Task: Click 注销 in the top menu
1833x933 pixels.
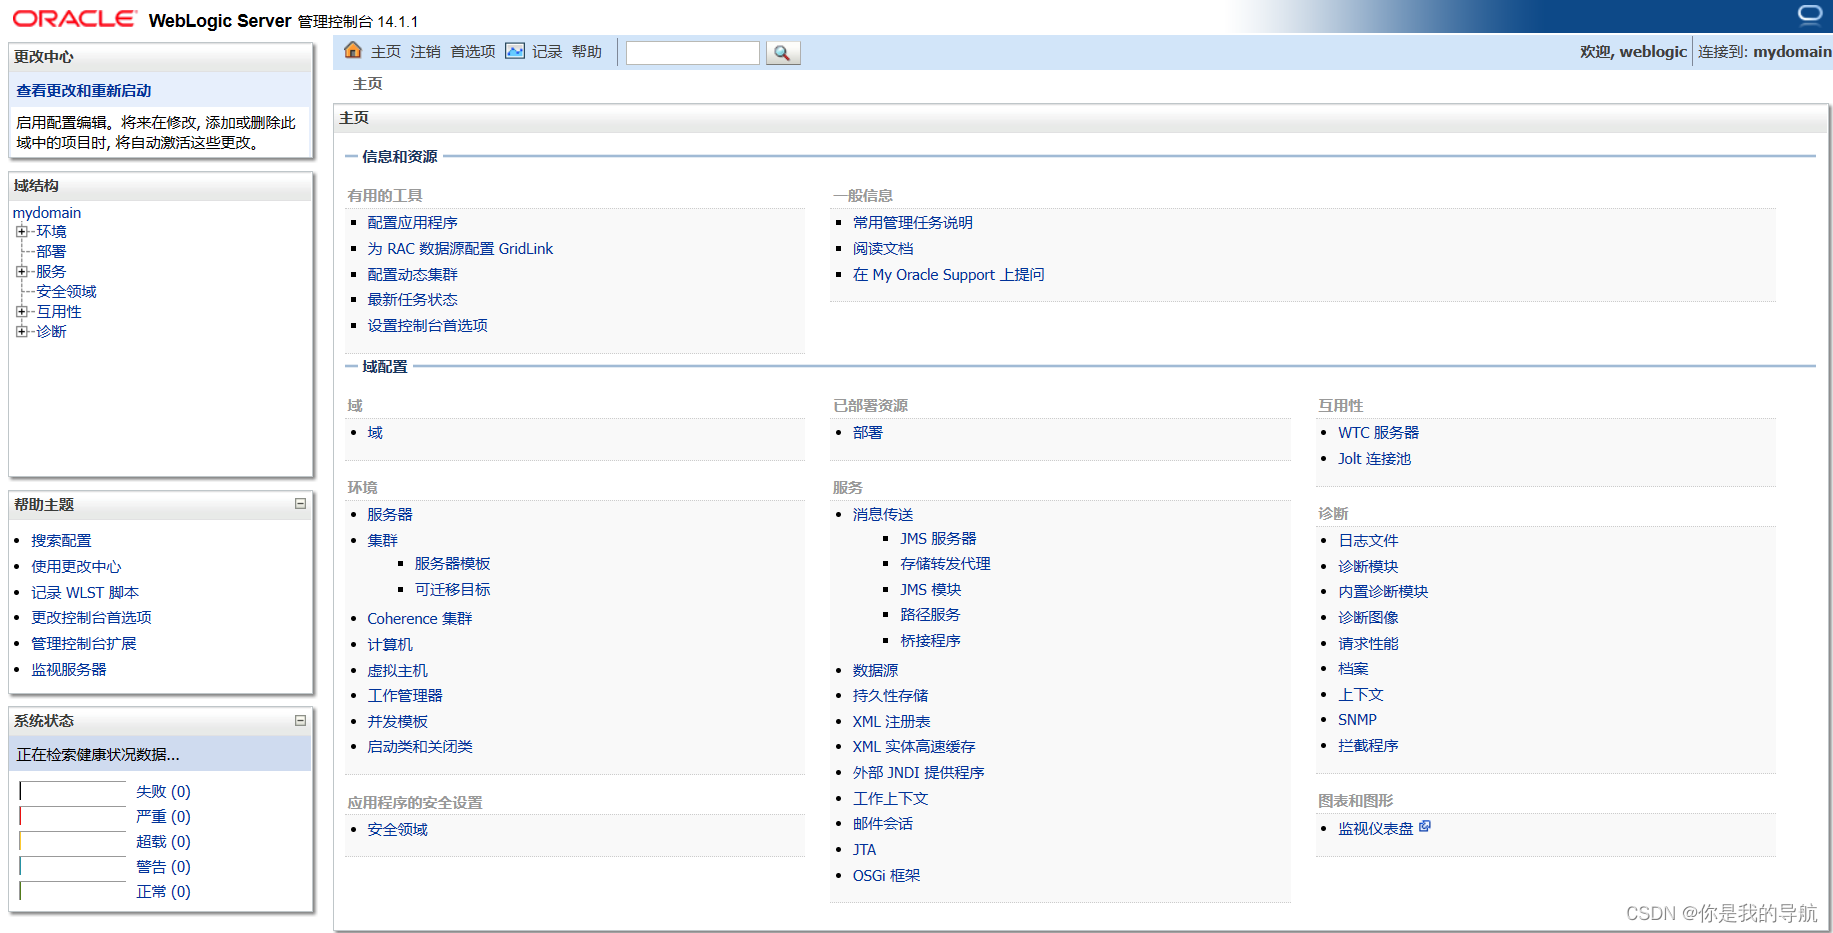Action: (x=424, y=52)
